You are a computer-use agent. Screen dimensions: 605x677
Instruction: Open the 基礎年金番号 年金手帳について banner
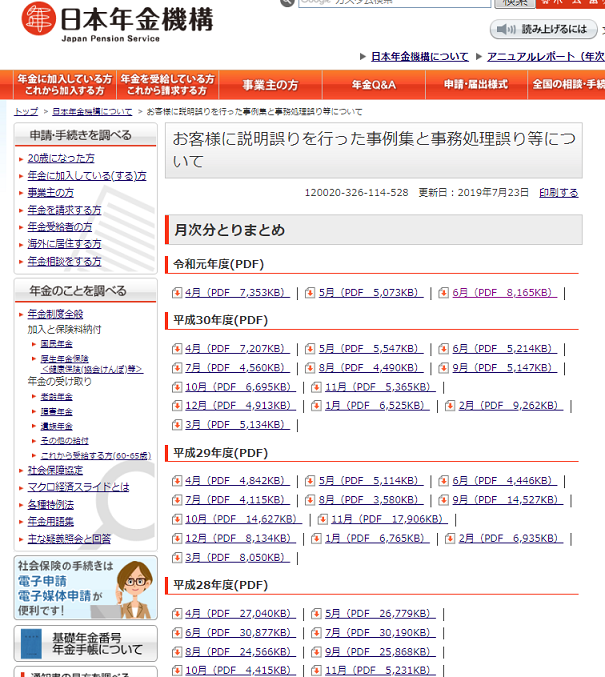click(x=85, y=643)
